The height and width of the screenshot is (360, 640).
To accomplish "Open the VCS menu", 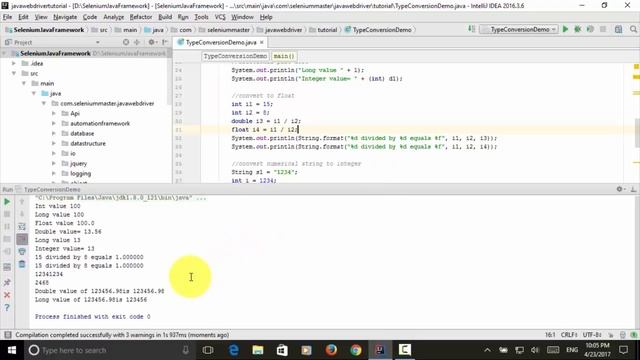I will [x=220, y=17].
